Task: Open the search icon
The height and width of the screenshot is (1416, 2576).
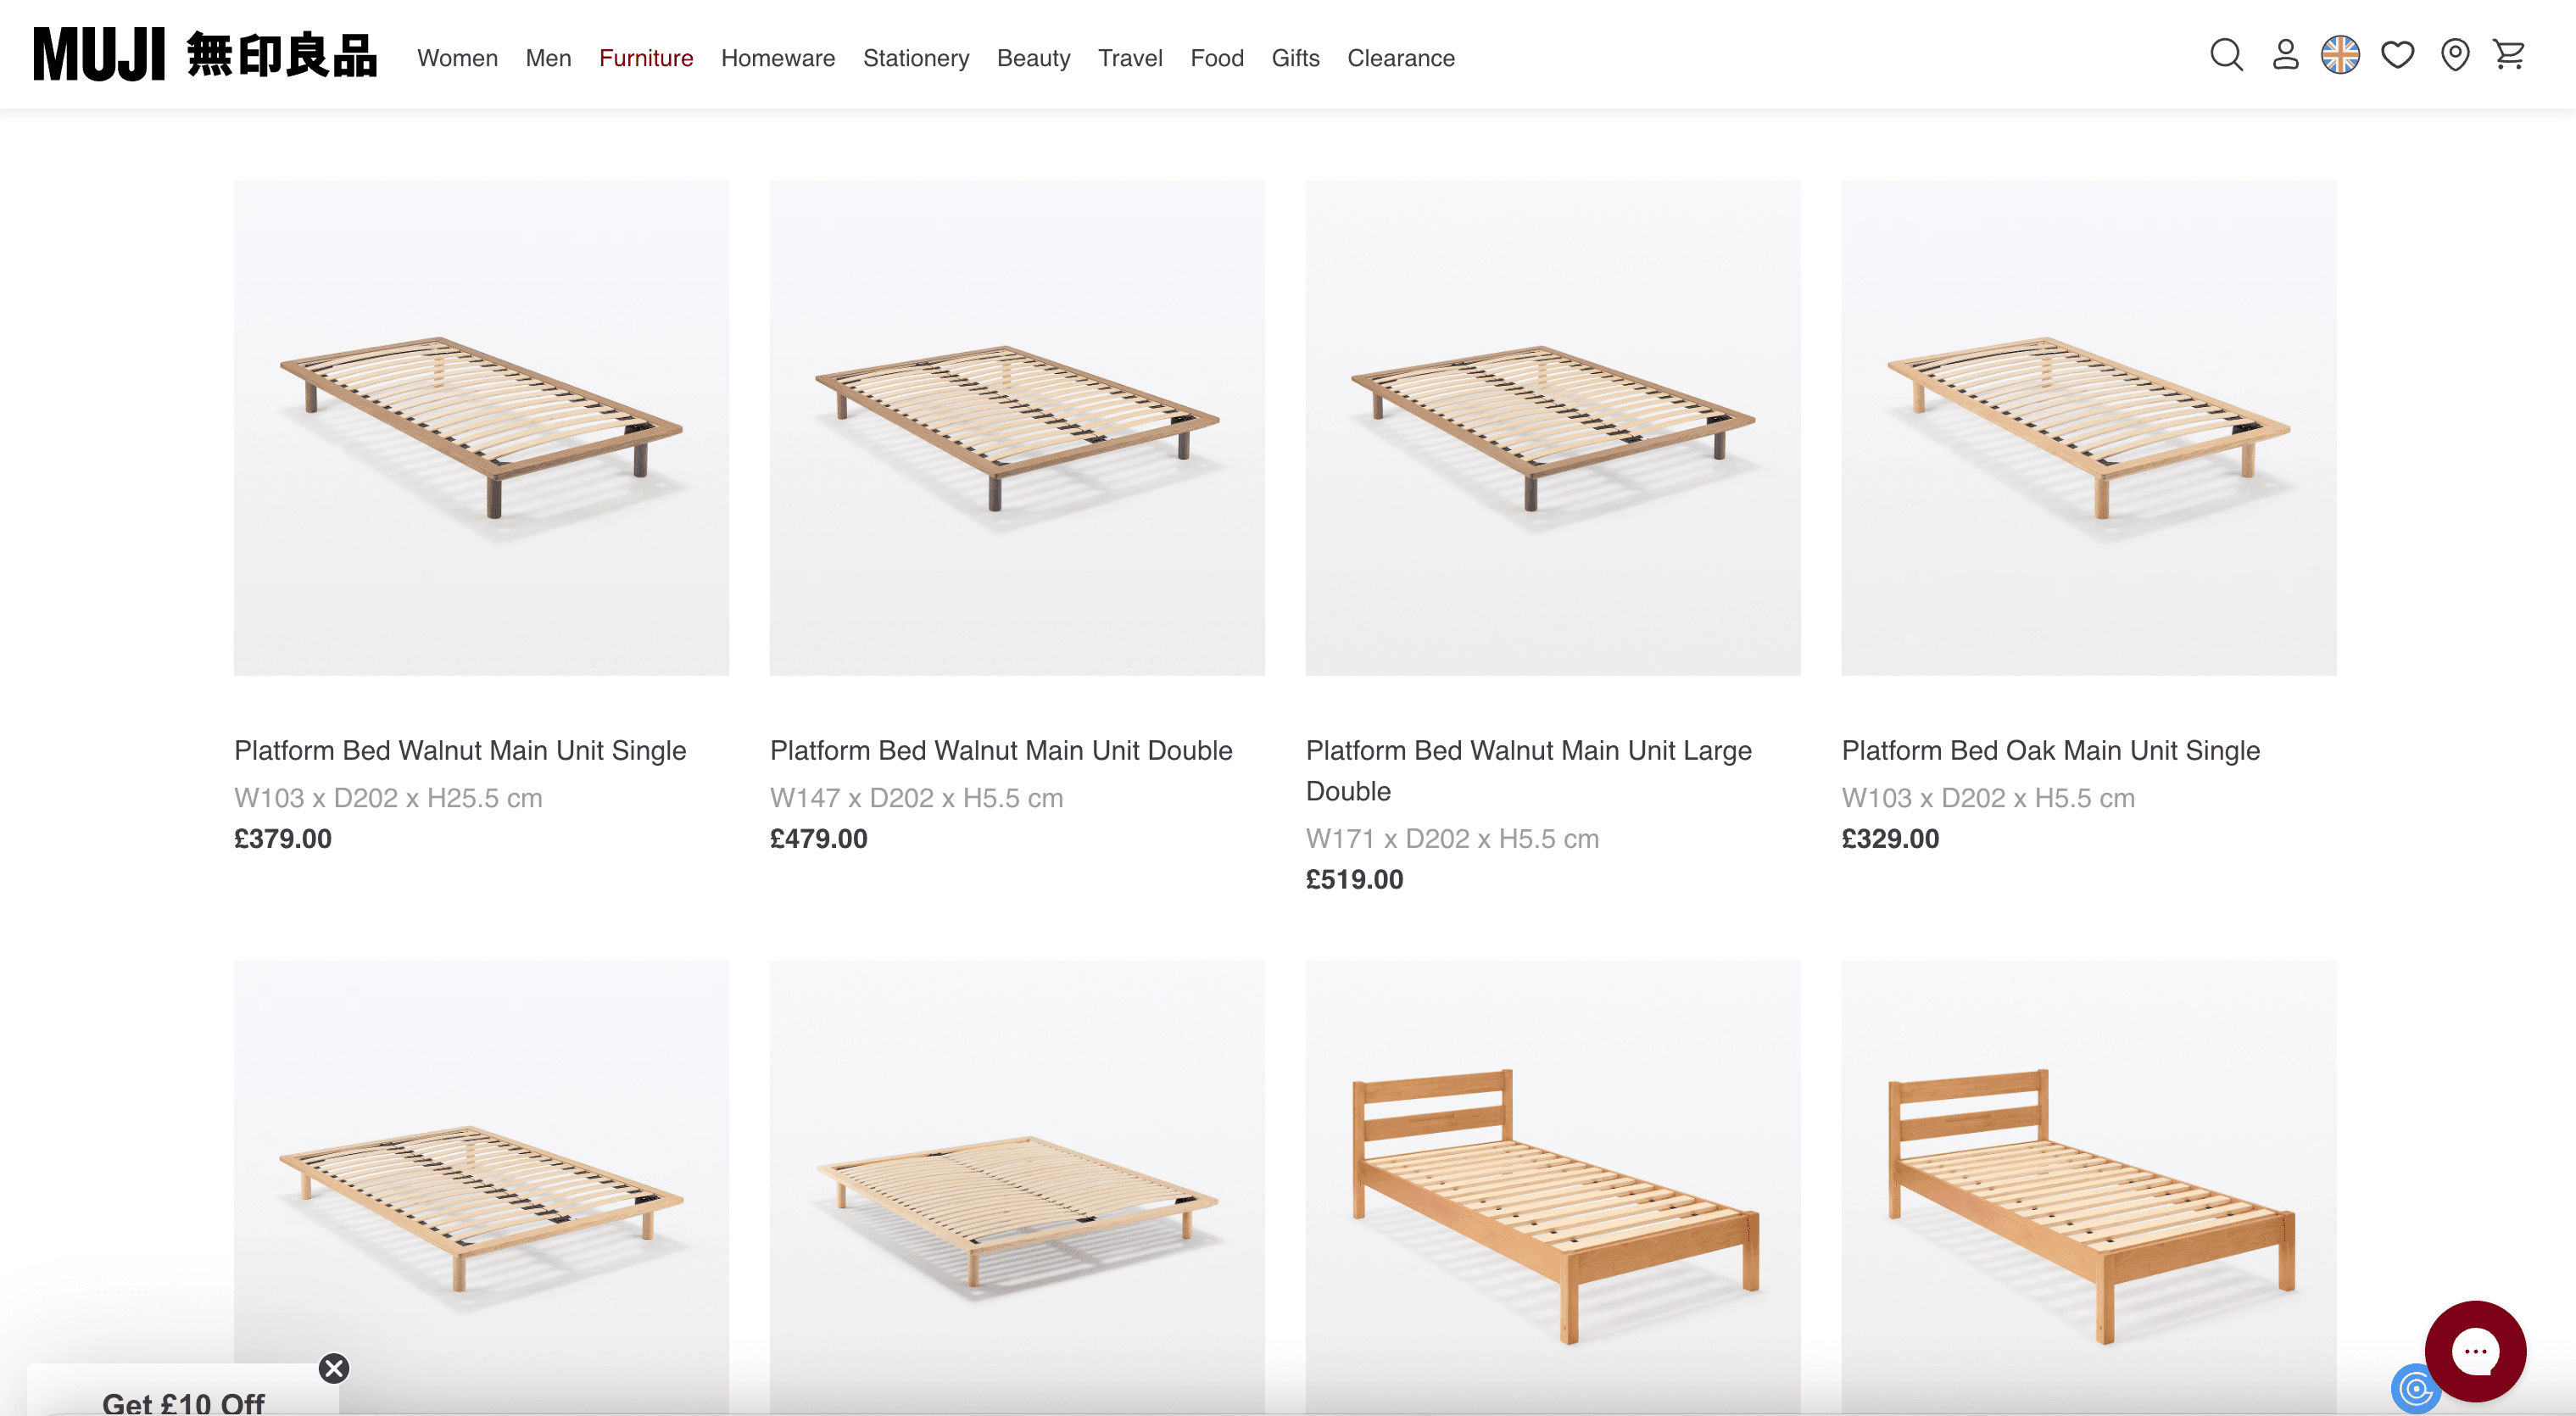Action: click(2226, 55)
